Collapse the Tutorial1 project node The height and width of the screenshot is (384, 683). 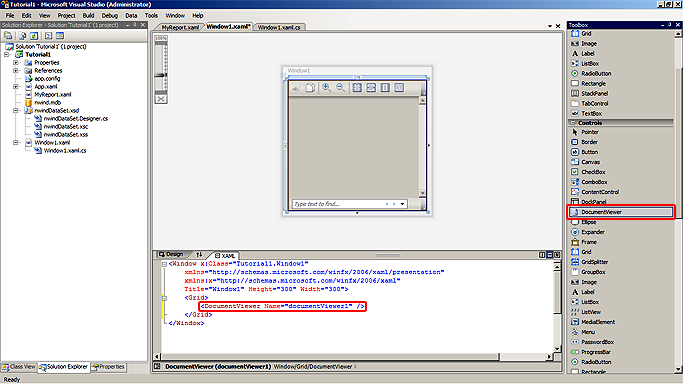coord(7,54)
